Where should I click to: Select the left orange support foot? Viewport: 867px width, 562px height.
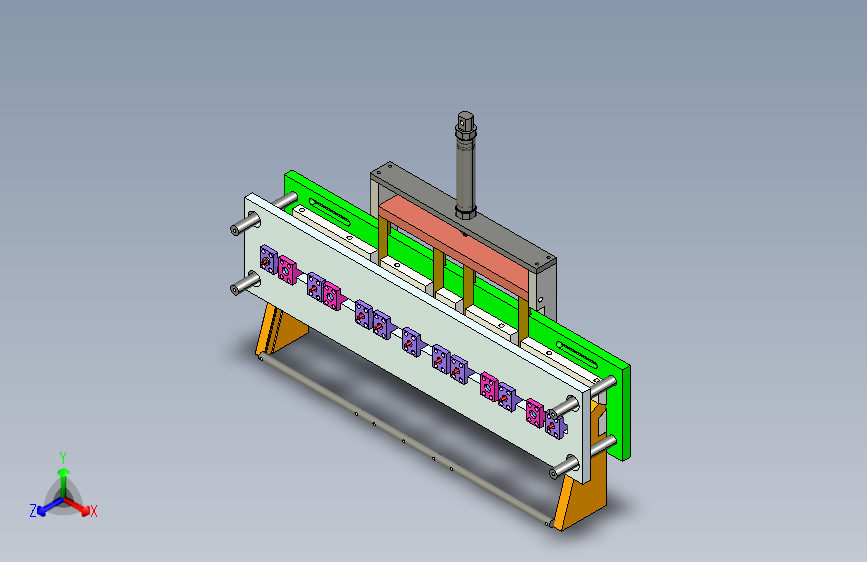281,331
